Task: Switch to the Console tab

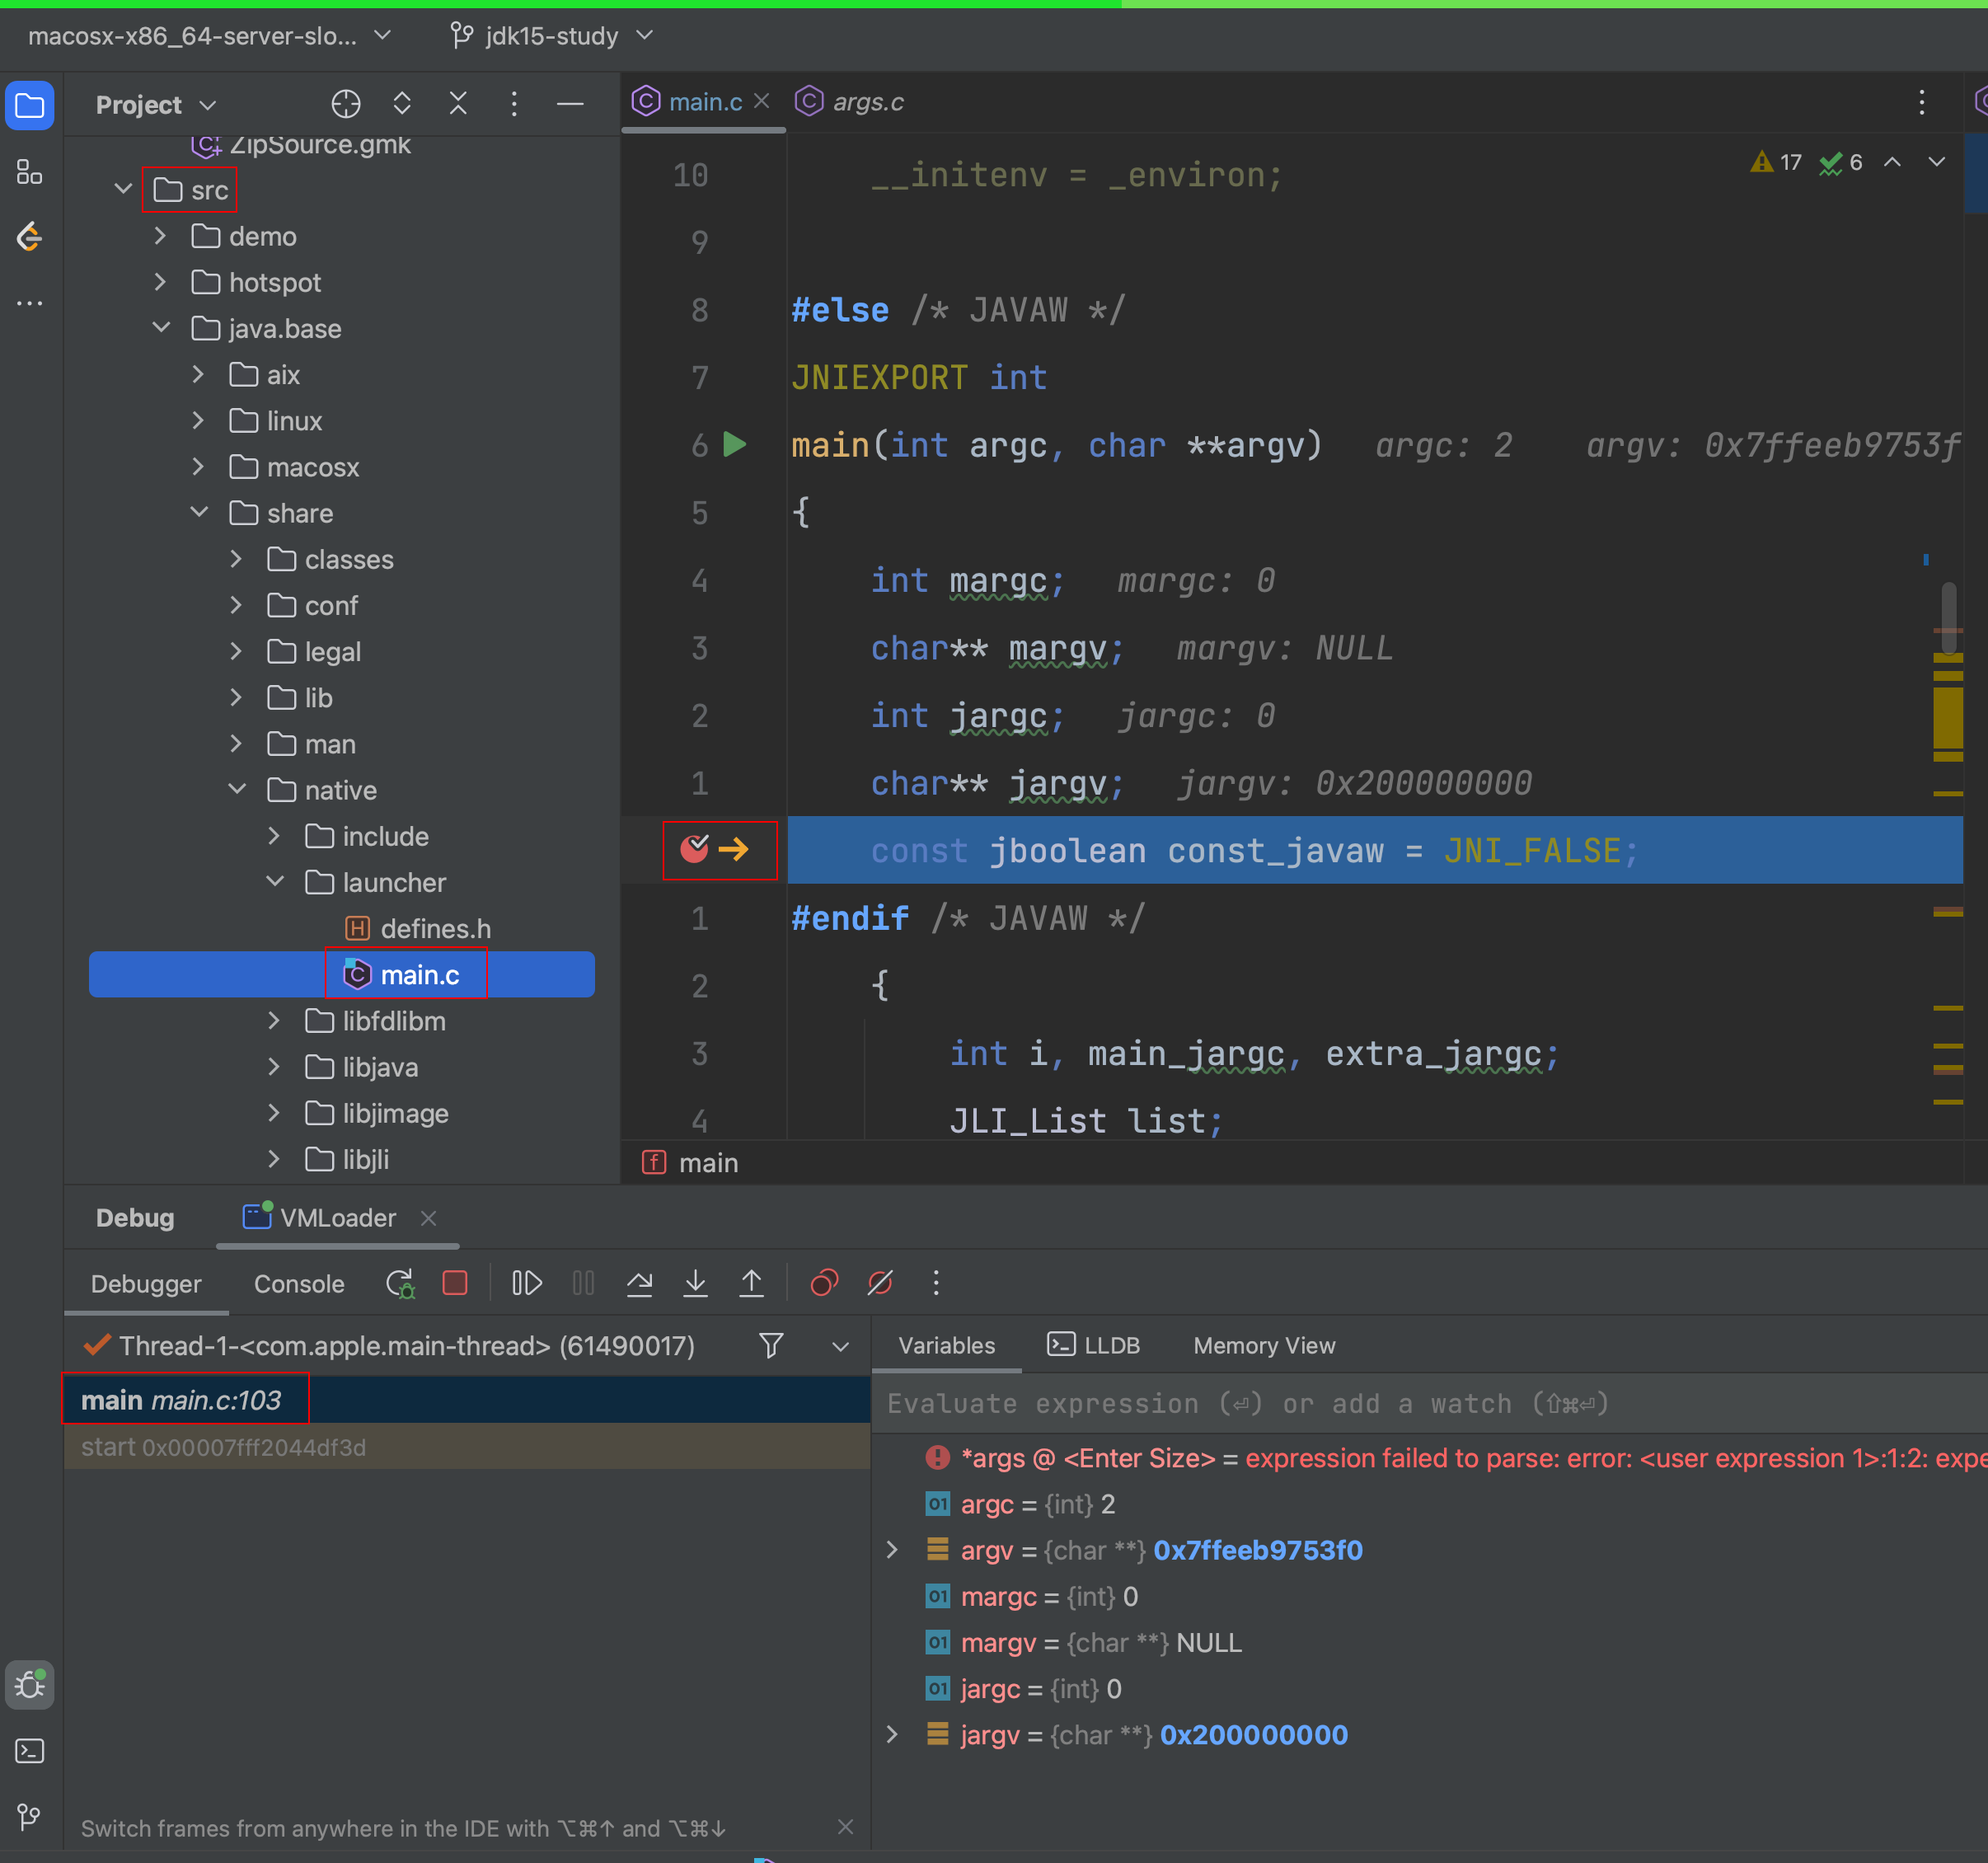Action: click(299, 1284)
